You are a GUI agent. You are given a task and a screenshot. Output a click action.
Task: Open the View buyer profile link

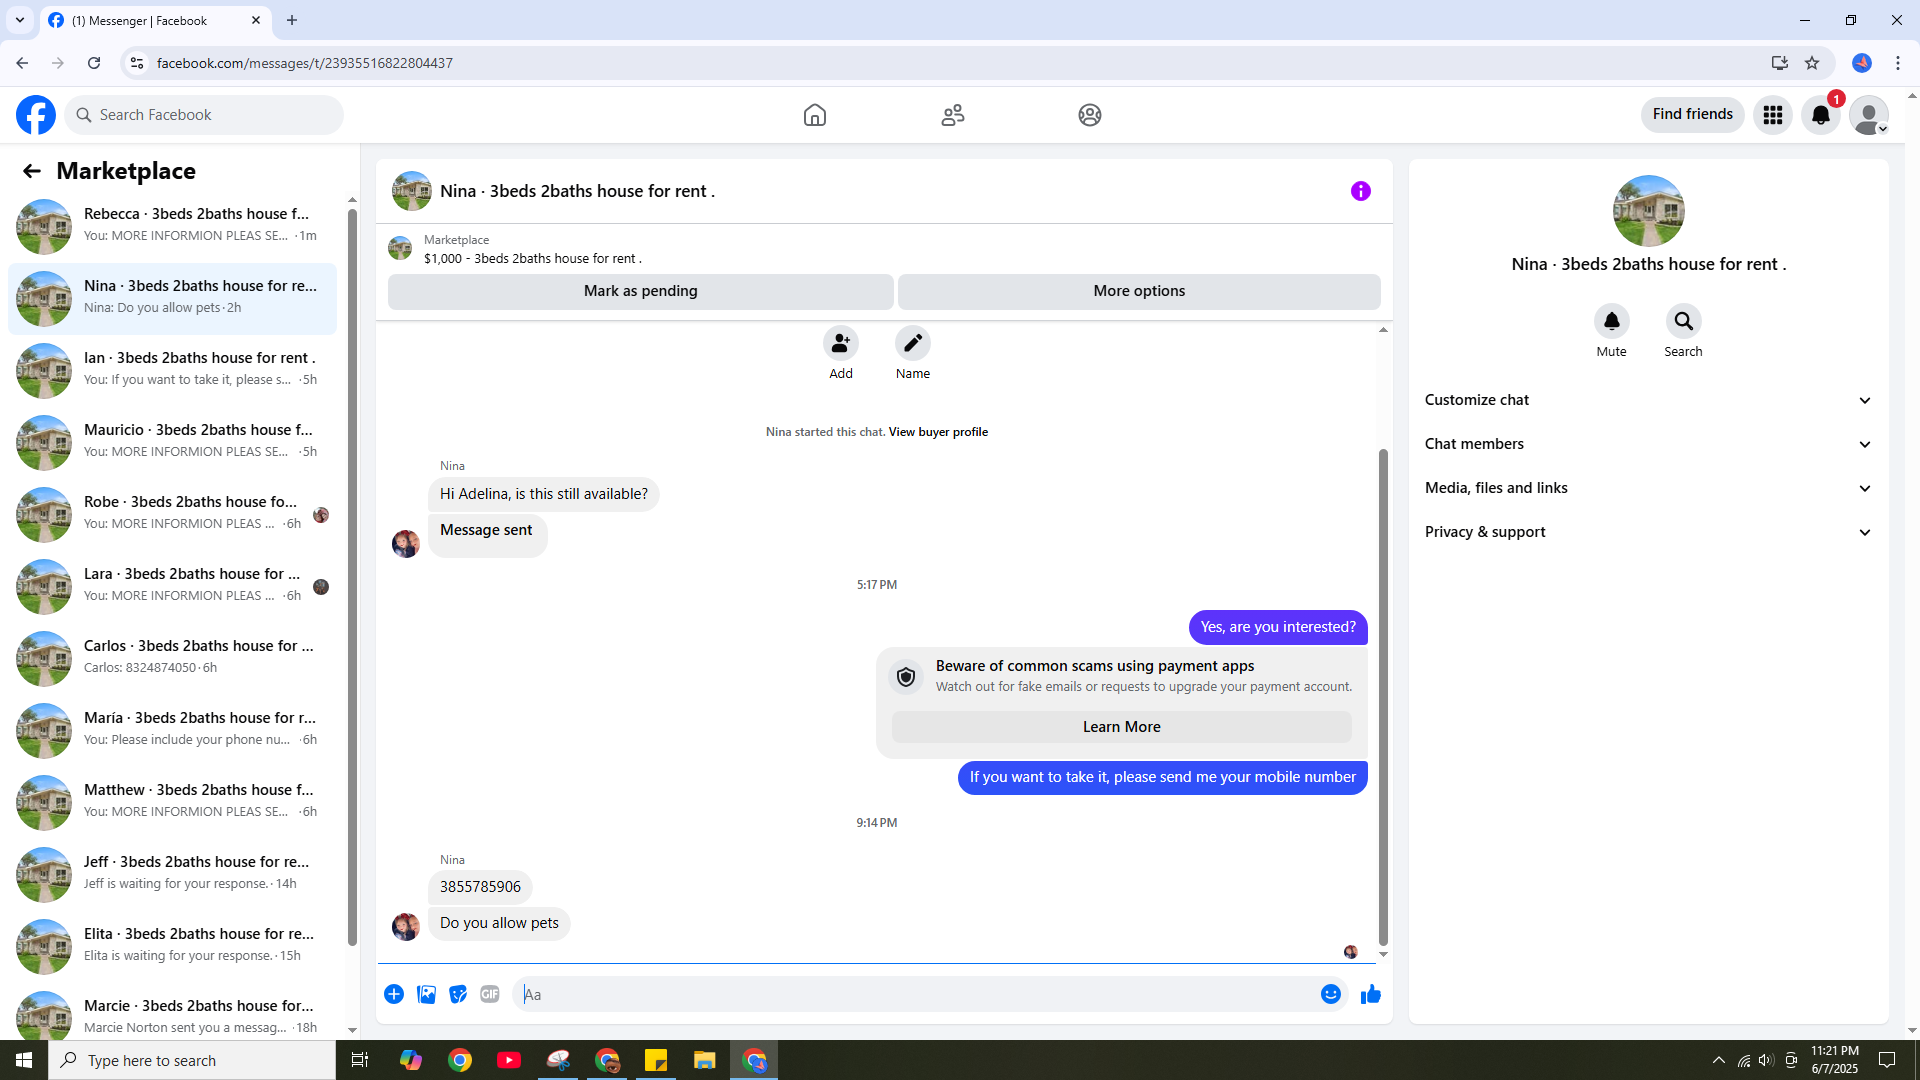tap(937, 432)
